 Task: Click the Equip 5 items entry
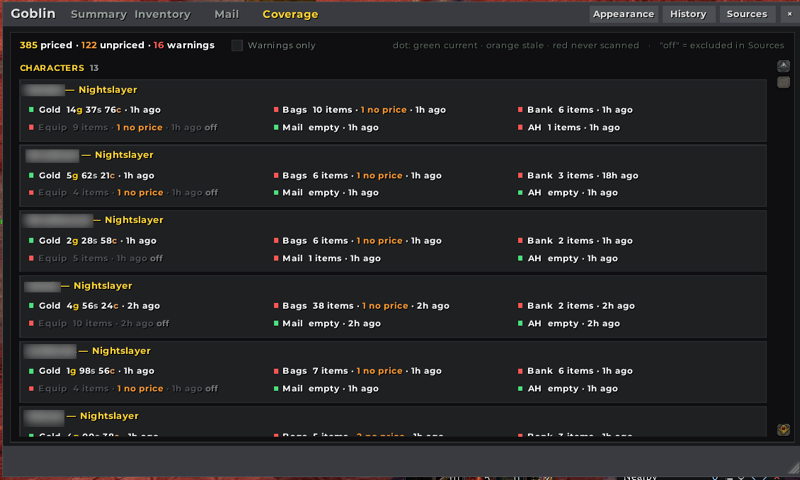[x=95, y=259]
